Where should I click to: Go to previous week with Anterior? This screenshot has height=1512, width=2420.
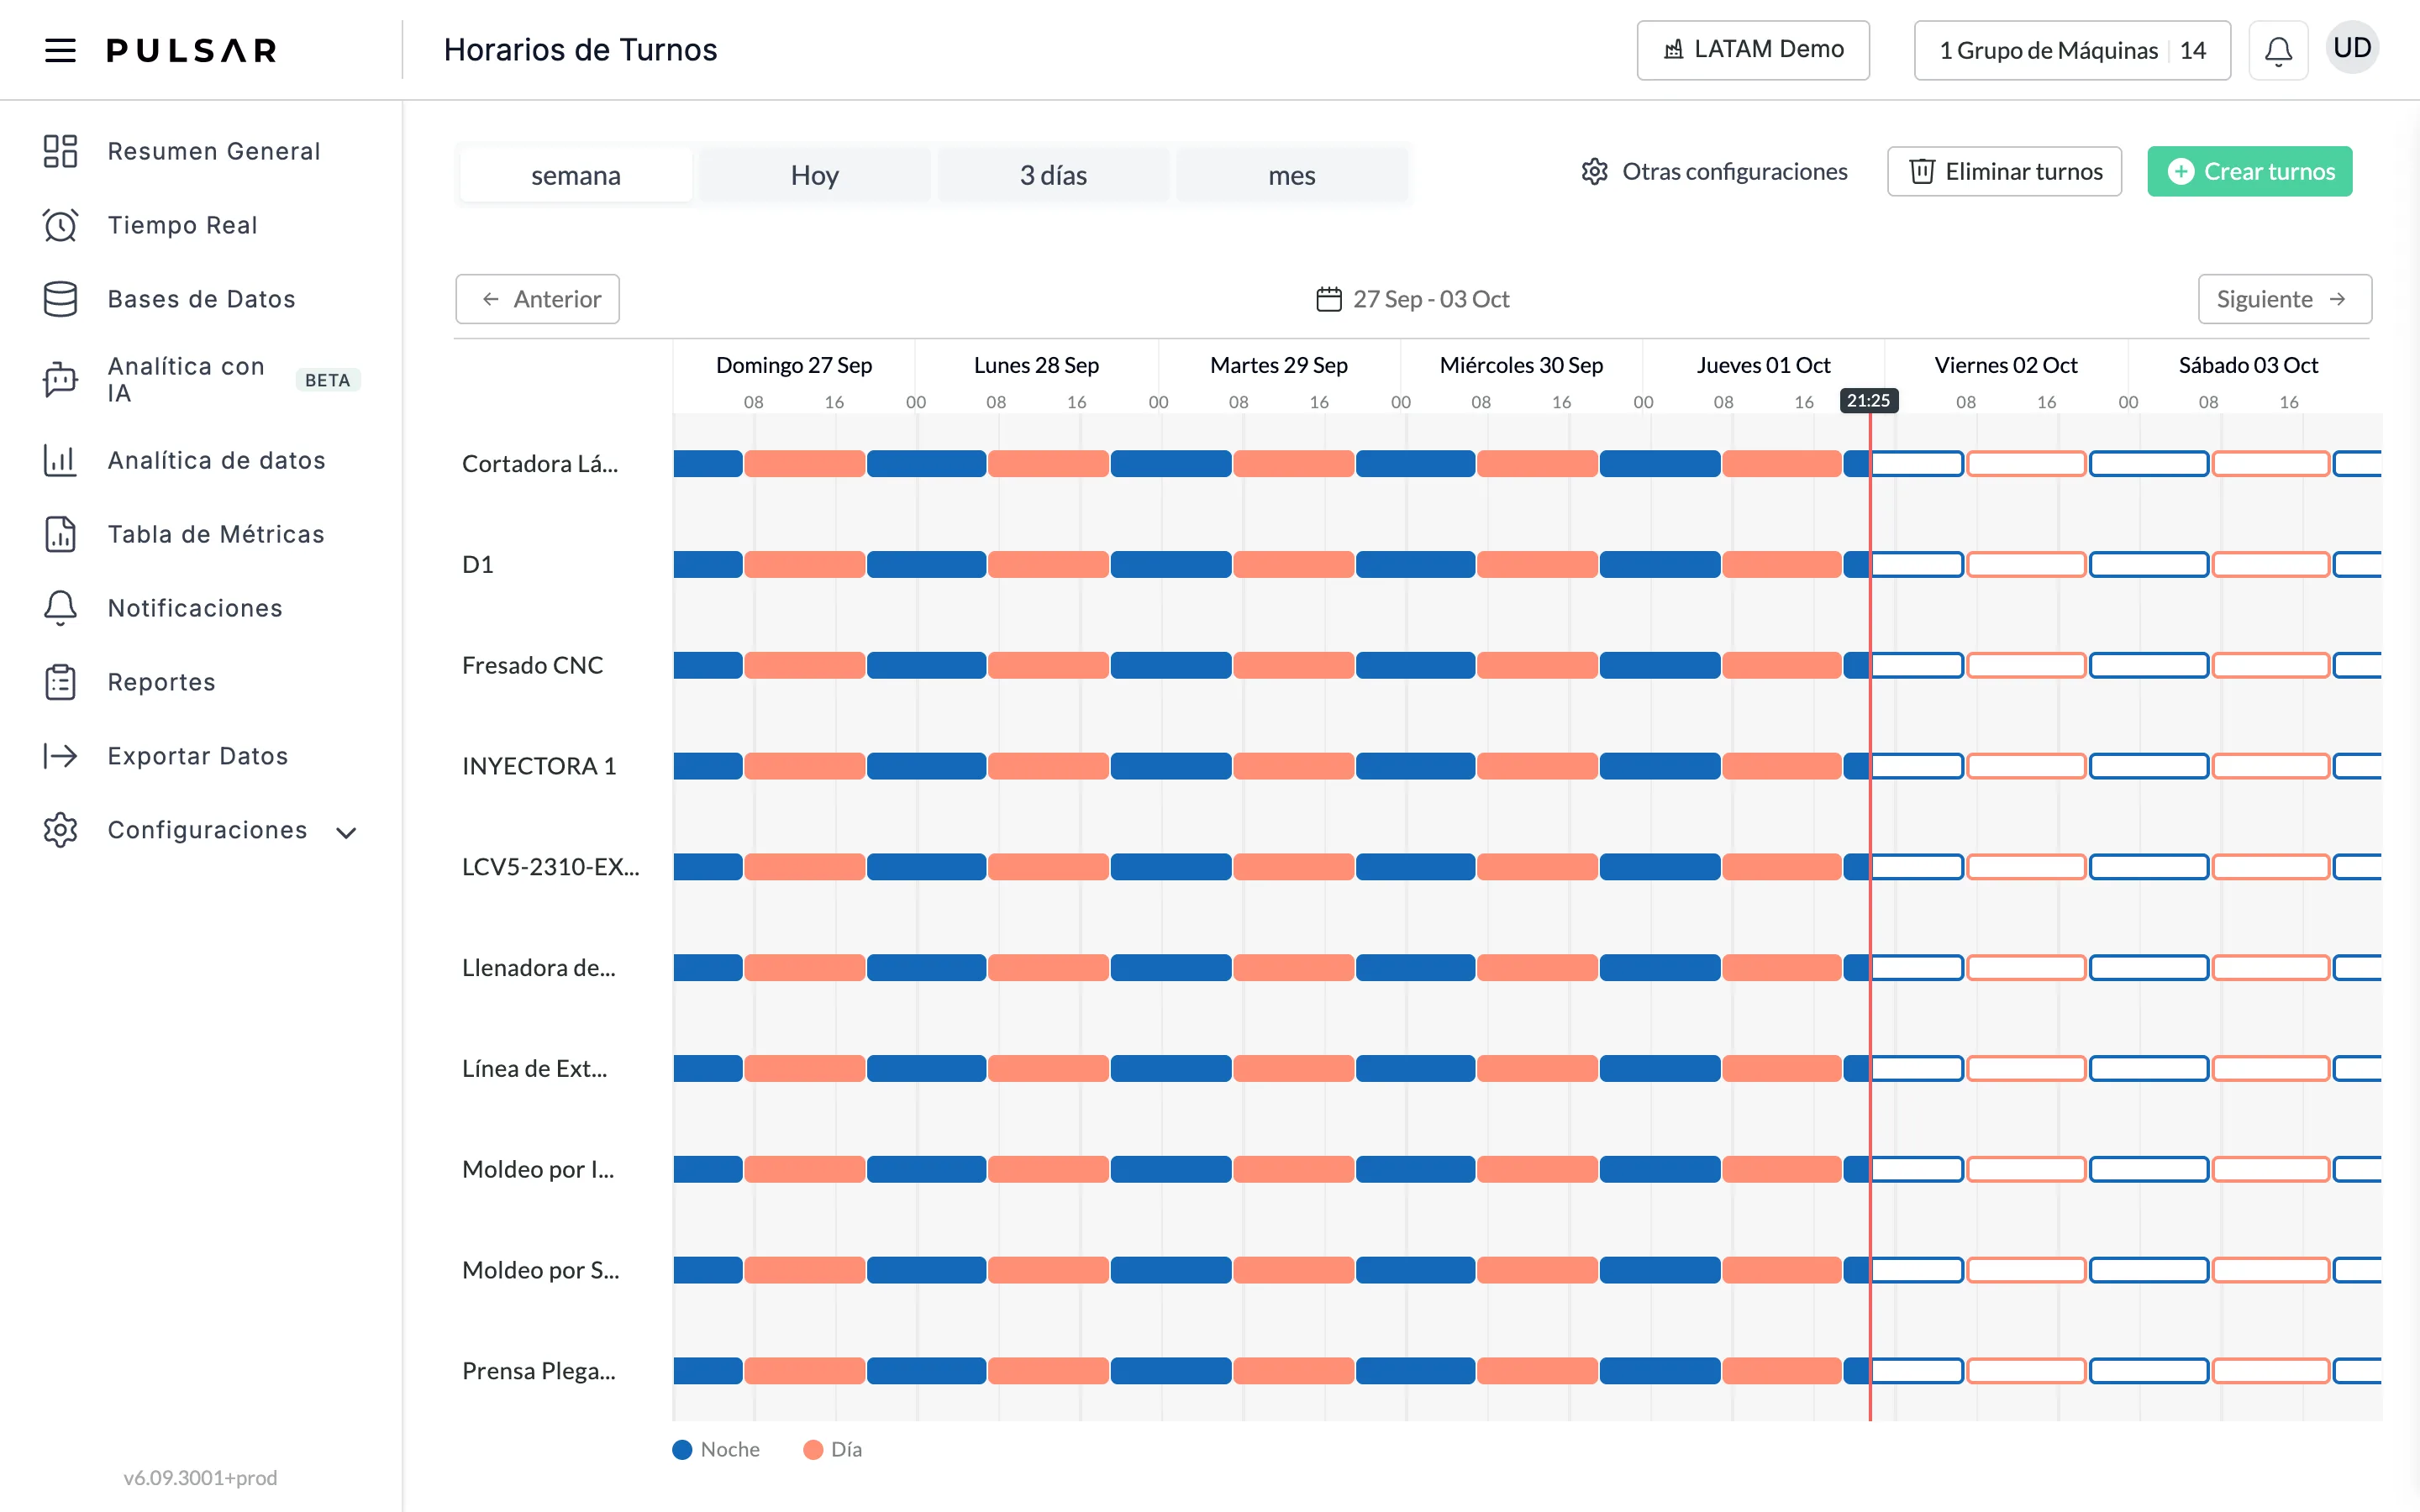click(537, 299)
